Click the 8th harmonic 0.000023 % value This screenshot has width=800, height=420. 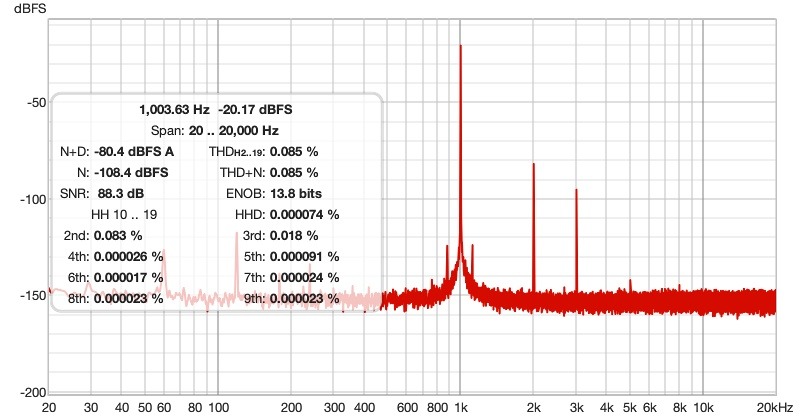[x=129, y=298]
